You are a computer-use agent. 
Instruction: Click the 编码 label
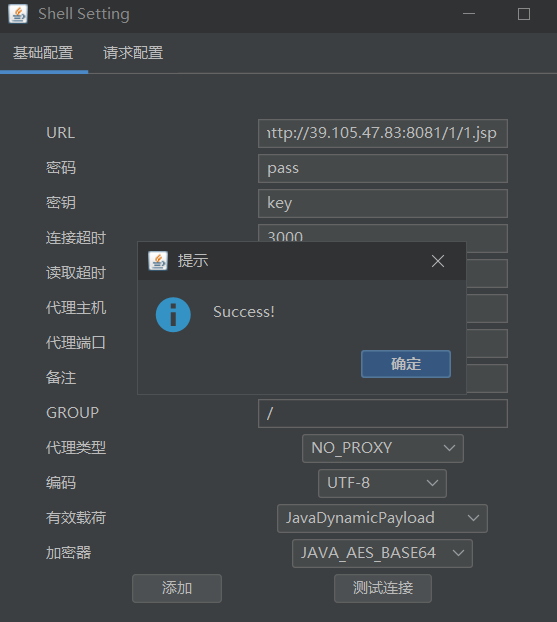coord(61,483)
